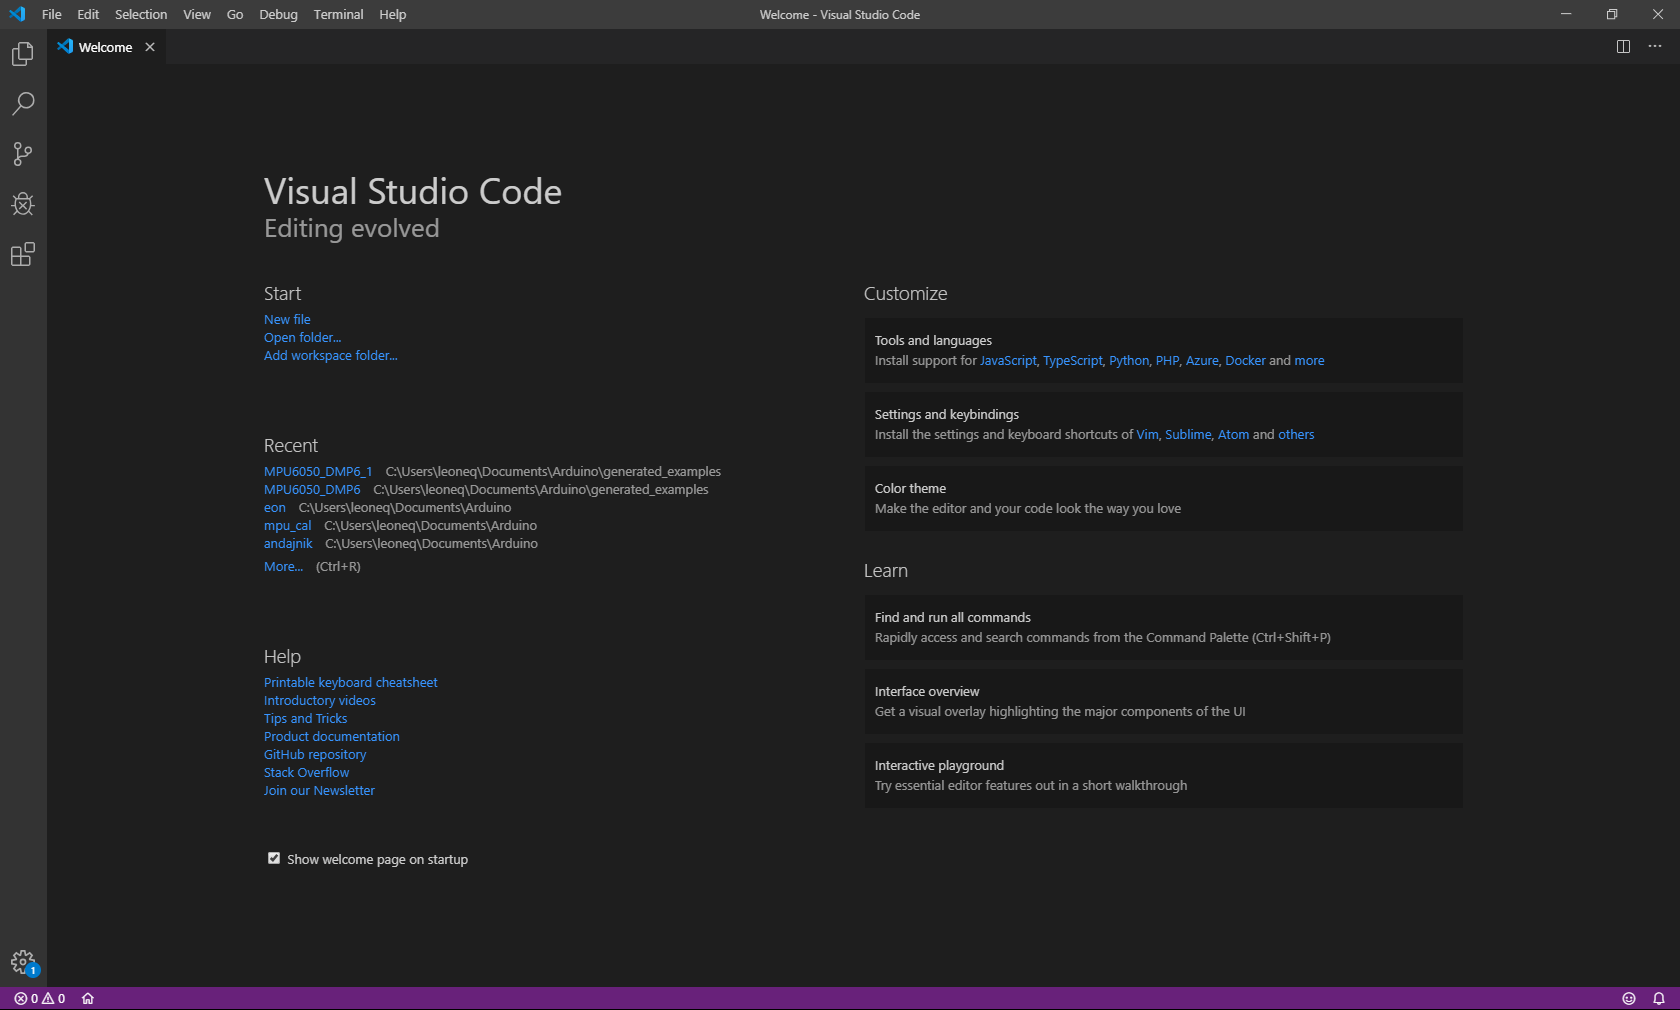Screen dimensions: 1680x1010
Task: Open the Search view icon
Action: coord(23,104)
